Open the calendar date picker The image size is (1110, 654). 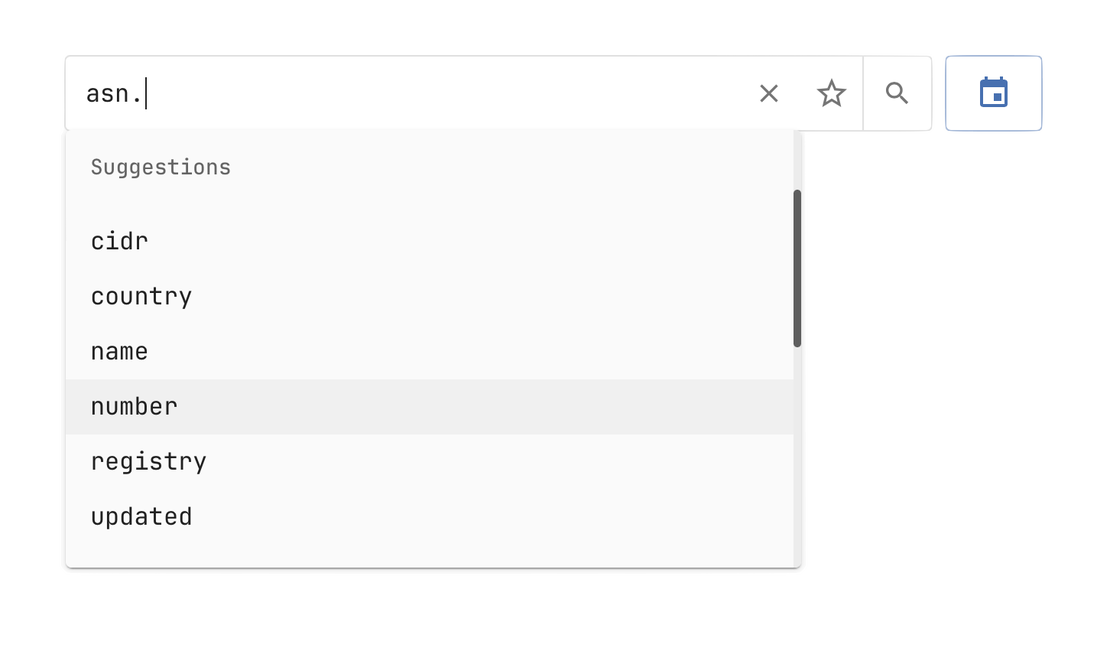pos(993,93)
